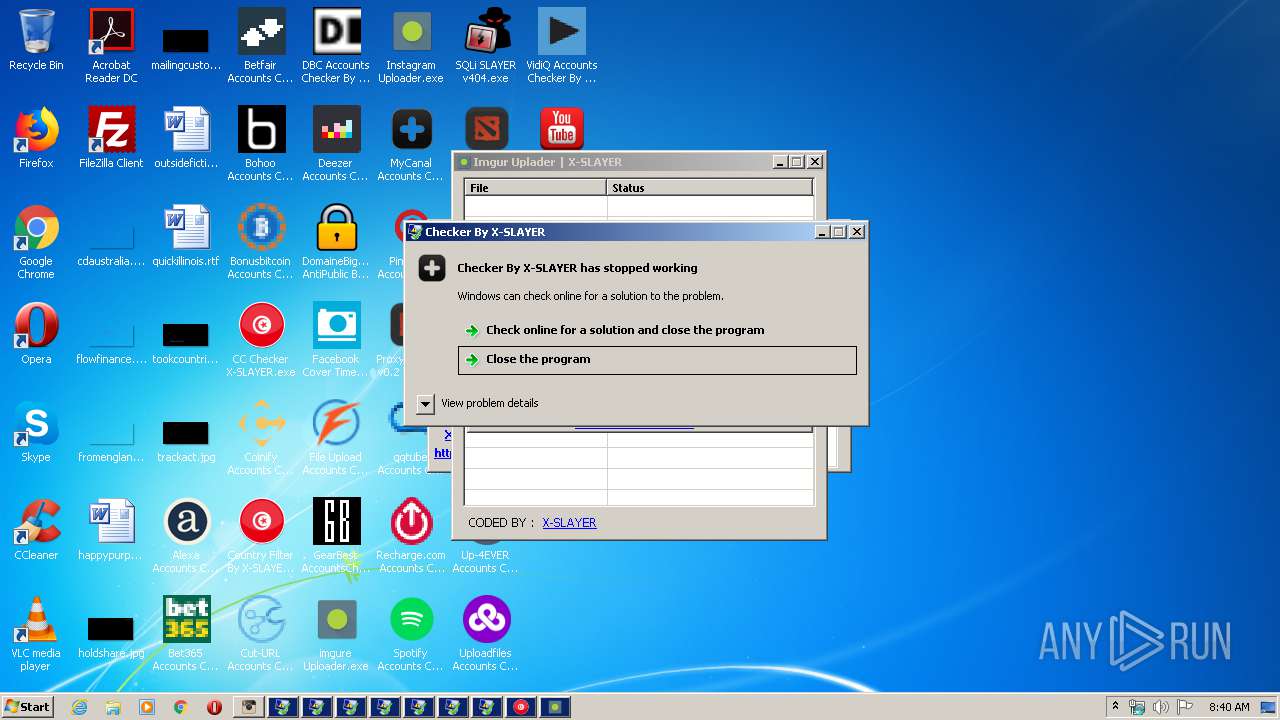Open Chrome from the taskbar
Image resolution: width=1280 pixels, height=720 pixels.
coord(180,707)
